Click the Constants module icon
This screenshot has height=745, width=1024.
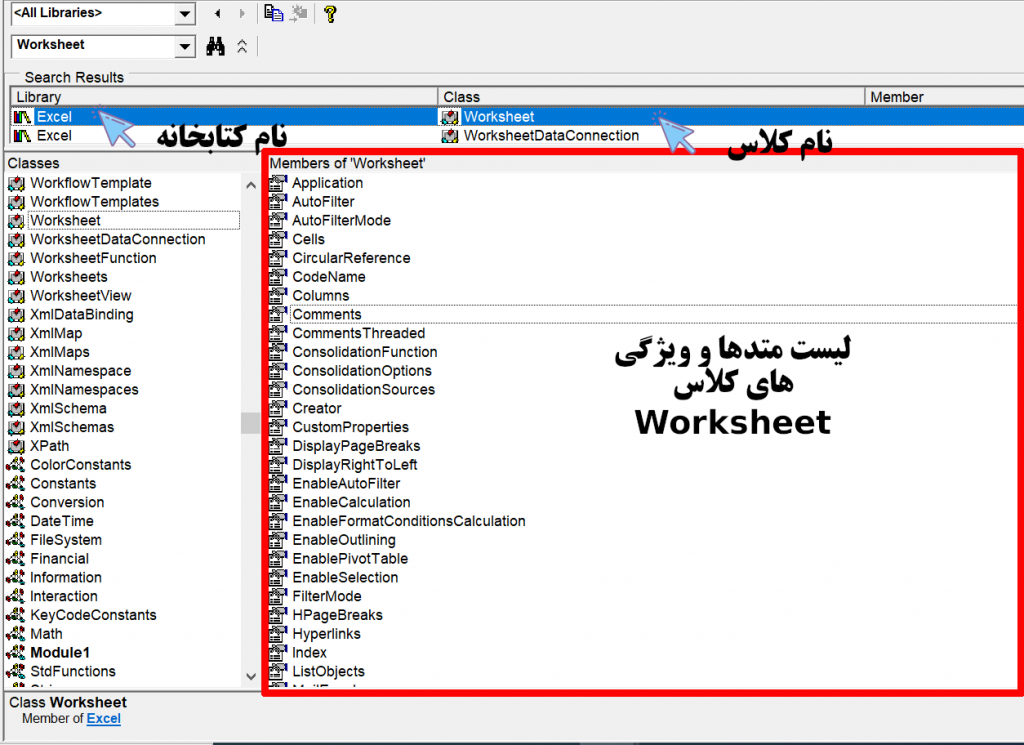tap(16, 484)
